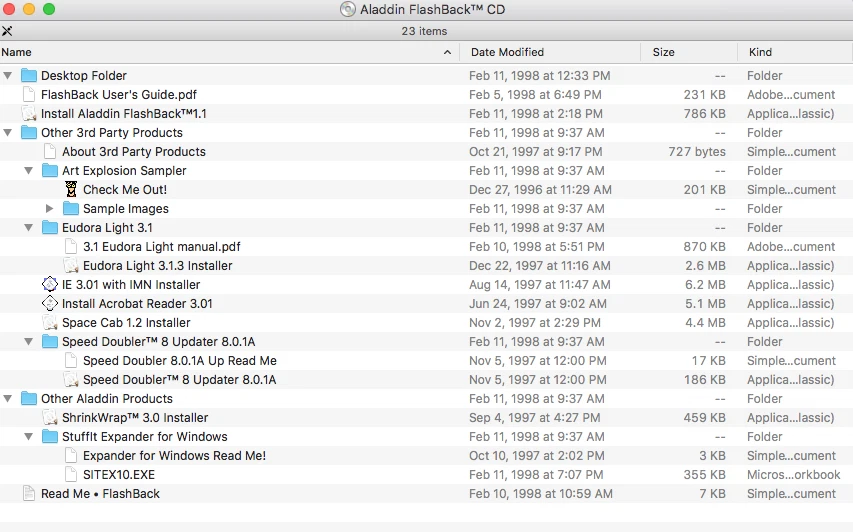The height and width of the screenshot is (532, 853).
Task: Click the 3.1 Eudora Light manual.pdf icon
Action: coord(71,247)
